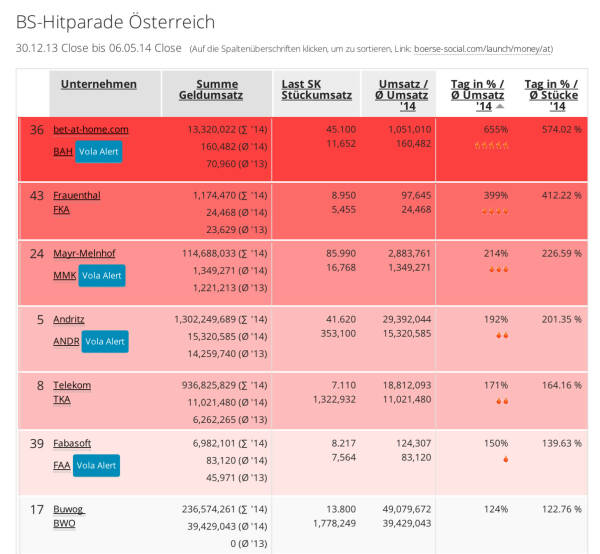Sort by Tag in % / Ø Stücke '14

553,94
